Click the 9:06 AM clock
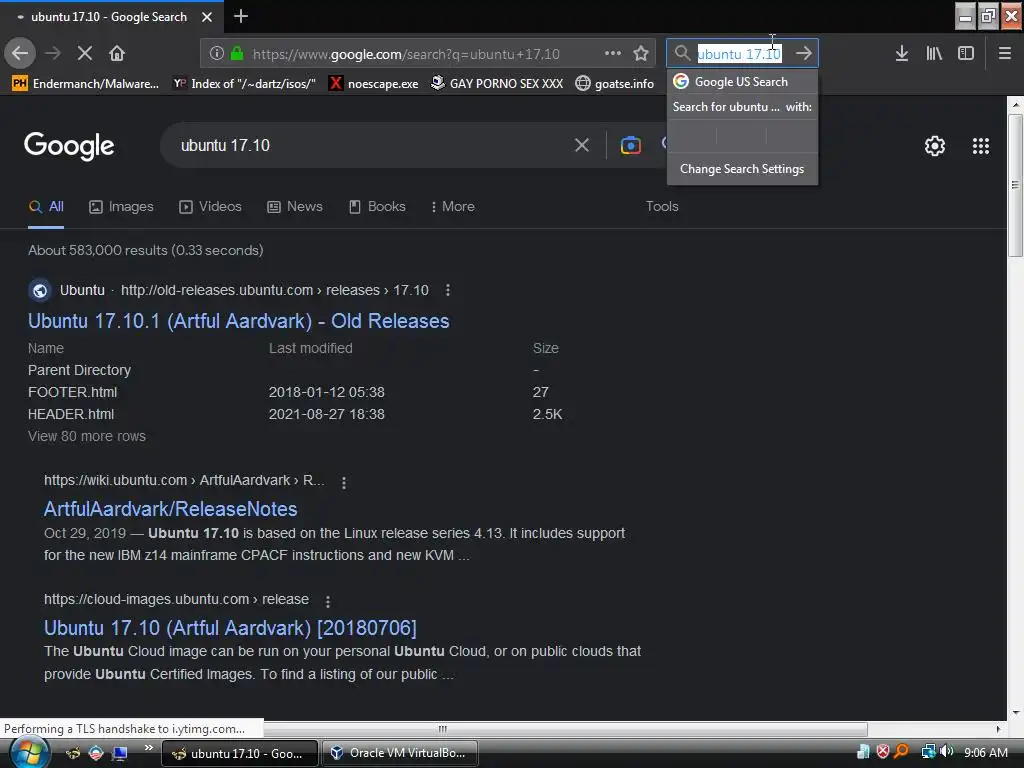This screenshot has height=768, width=1024. click(x=985, y=752)
